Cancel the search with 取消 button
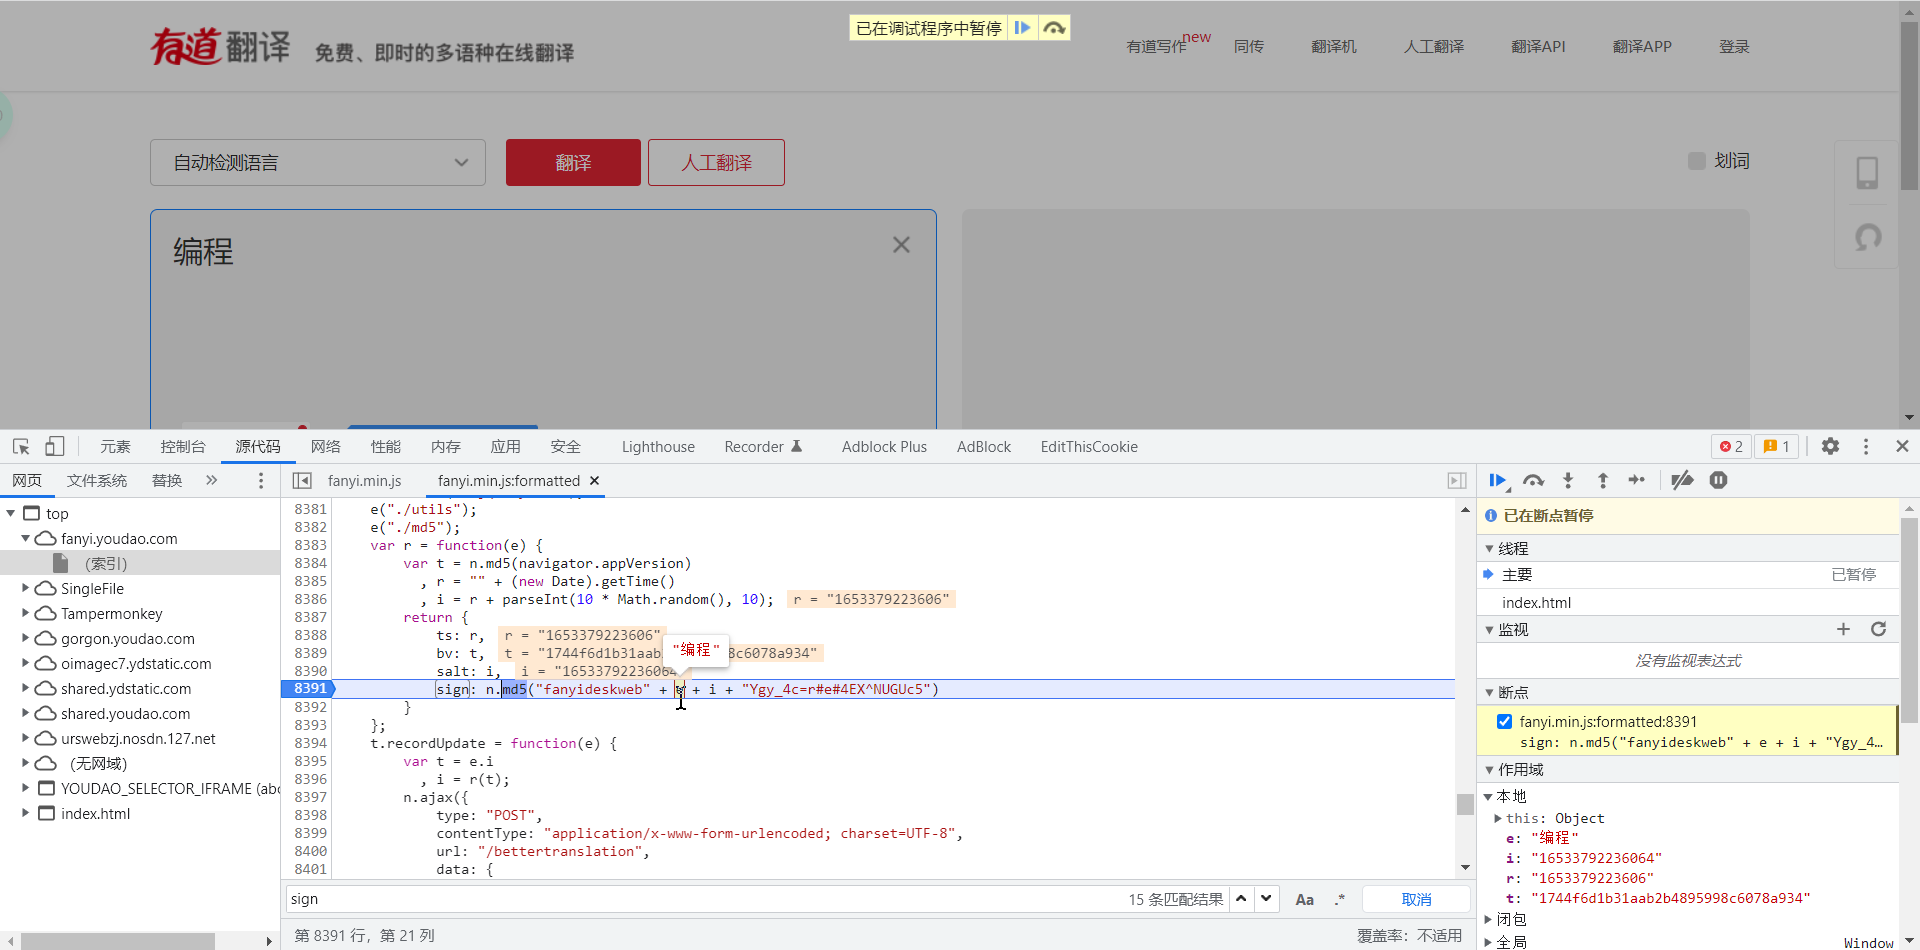The image size is (1920, 950). click(1417, 899)
